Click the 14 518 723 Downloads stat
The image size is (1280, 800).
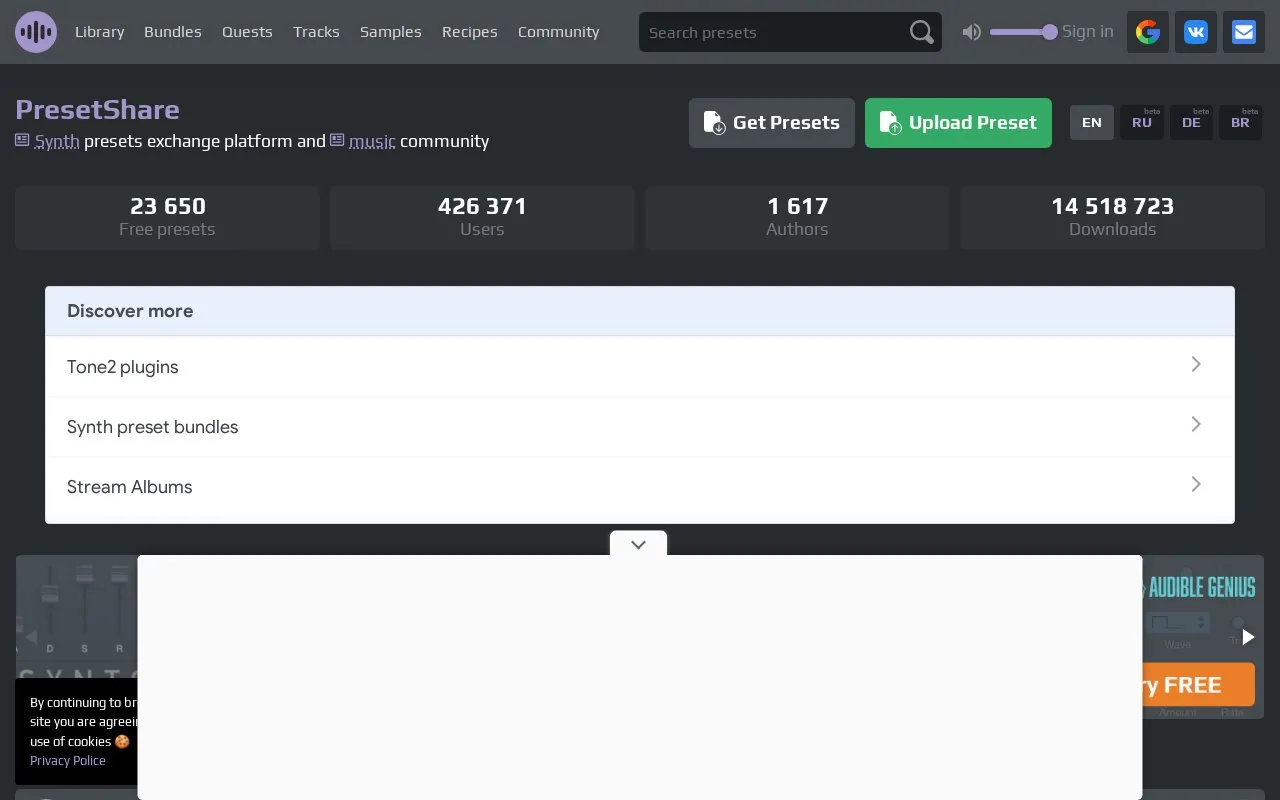[1112, 217]
